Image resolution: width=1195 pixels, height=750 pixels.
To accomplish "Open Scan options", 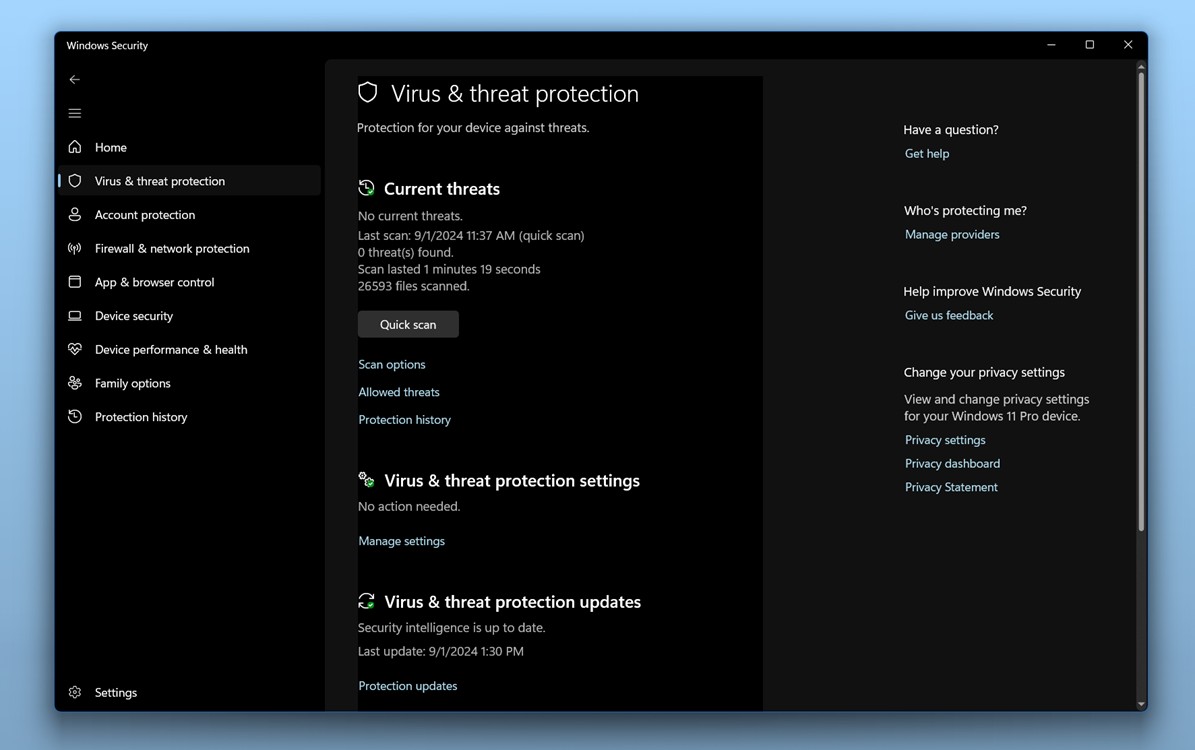I will pyautogui.click(x=391, y=364).
